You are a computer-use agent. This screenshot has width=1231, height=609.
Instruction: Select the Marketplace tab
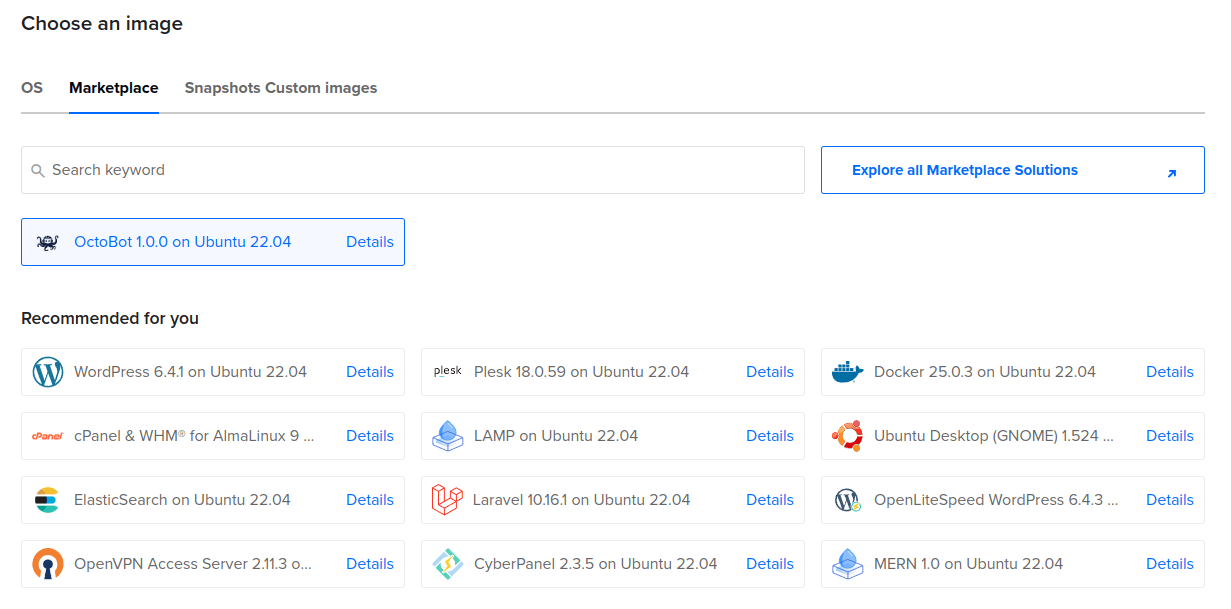click(x=114, y=88)
